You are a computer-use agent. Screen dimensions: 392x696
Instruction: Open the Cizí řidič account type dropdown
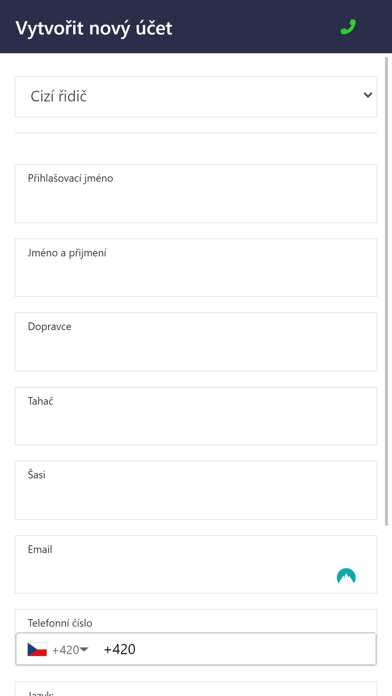[196, 97]
